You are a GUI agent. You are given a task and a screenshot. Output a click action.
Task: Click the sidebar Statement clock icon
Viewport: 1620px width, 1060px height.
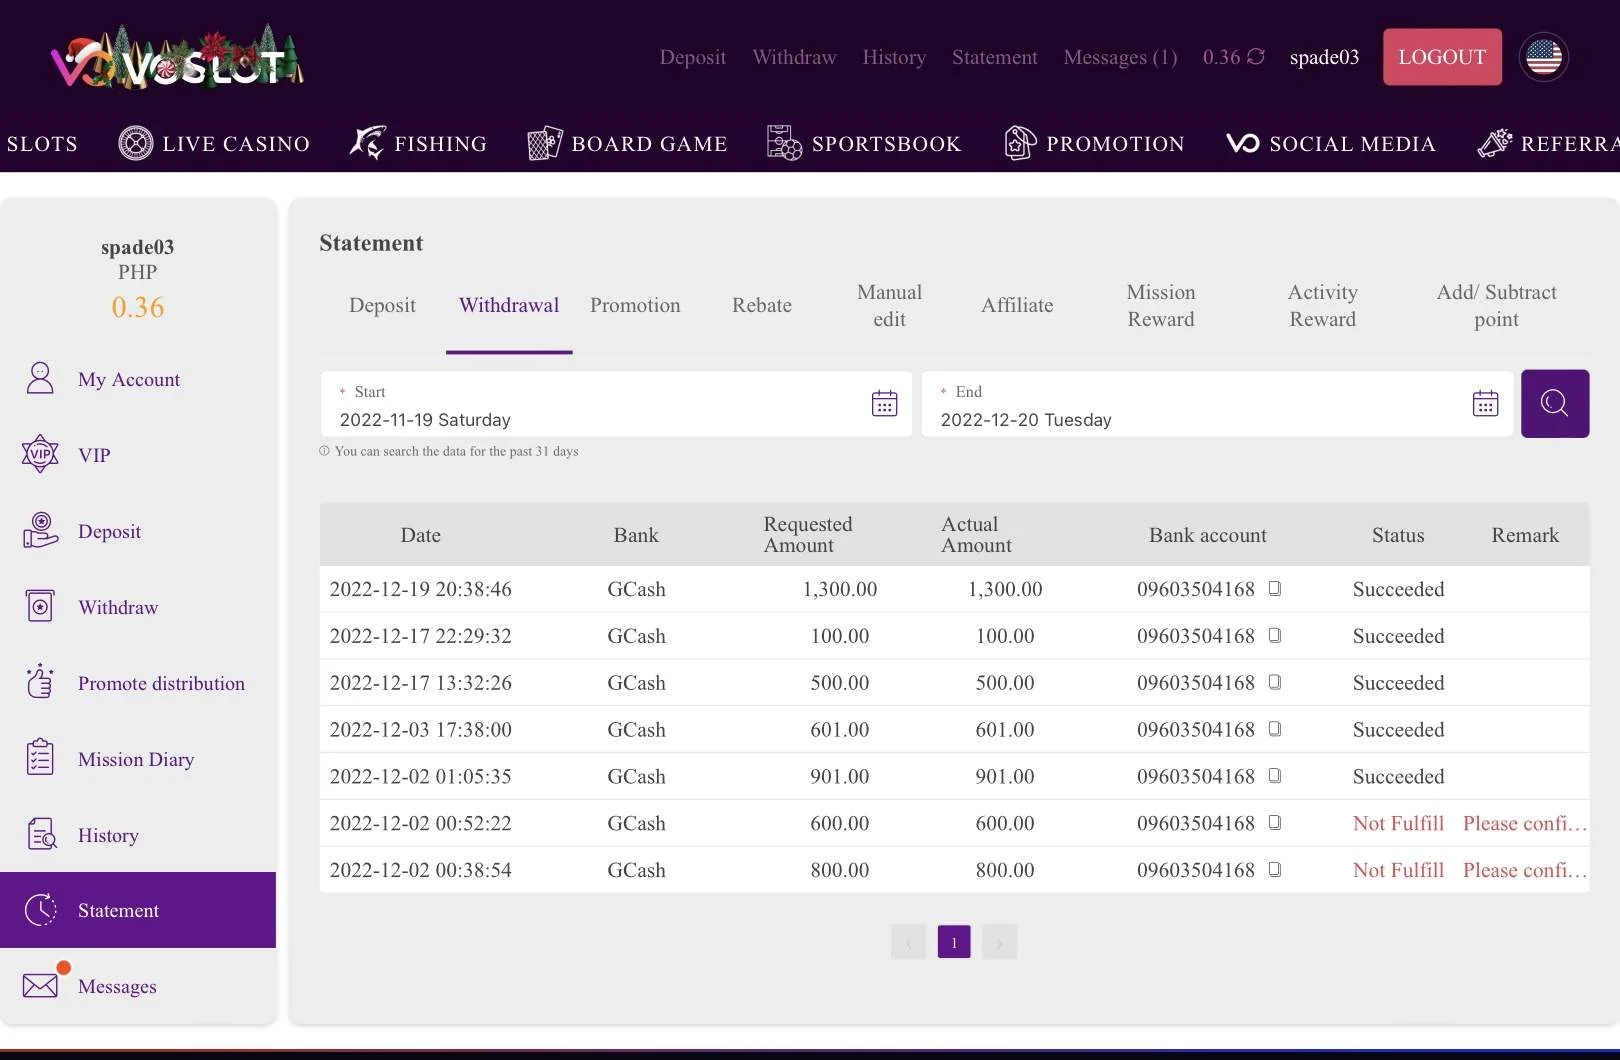coord(41,910)
